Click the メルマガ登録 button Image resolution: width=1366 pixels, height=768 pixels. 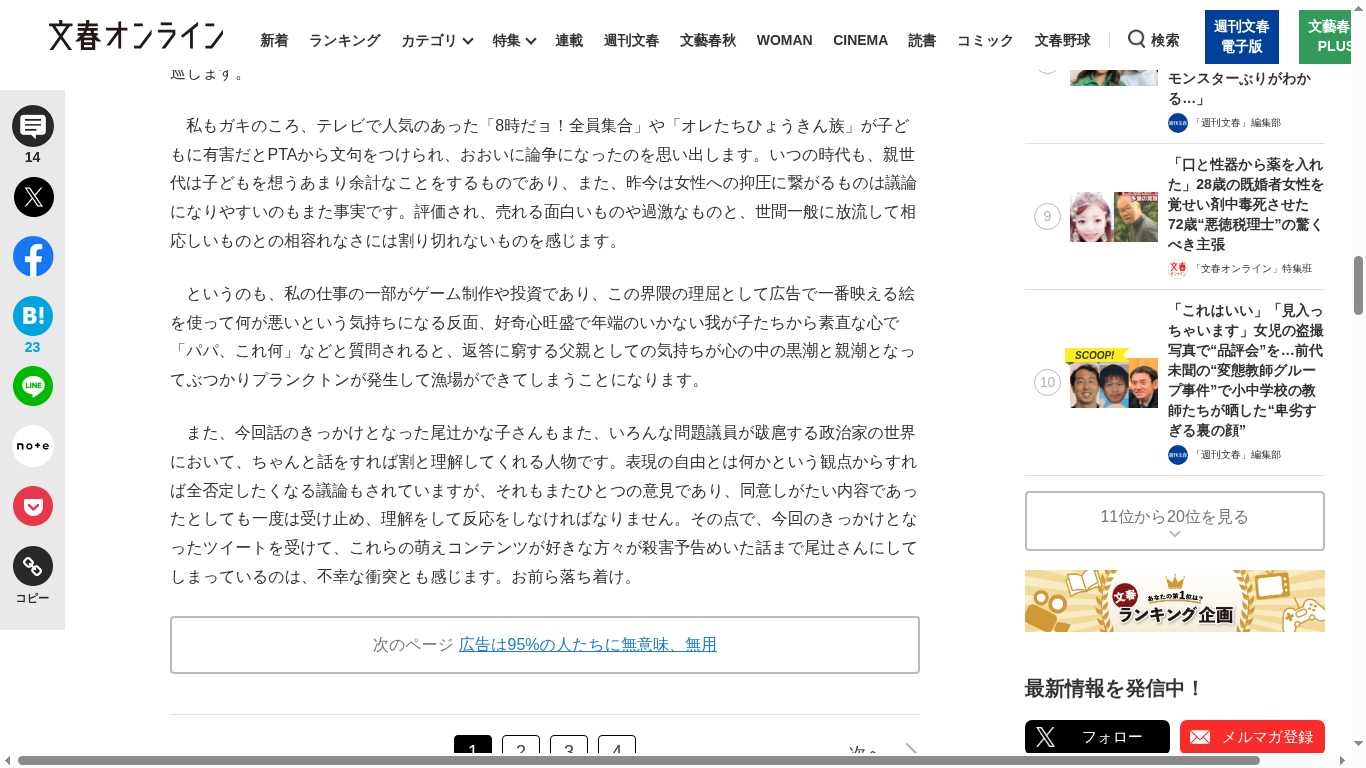[1251, 737]
